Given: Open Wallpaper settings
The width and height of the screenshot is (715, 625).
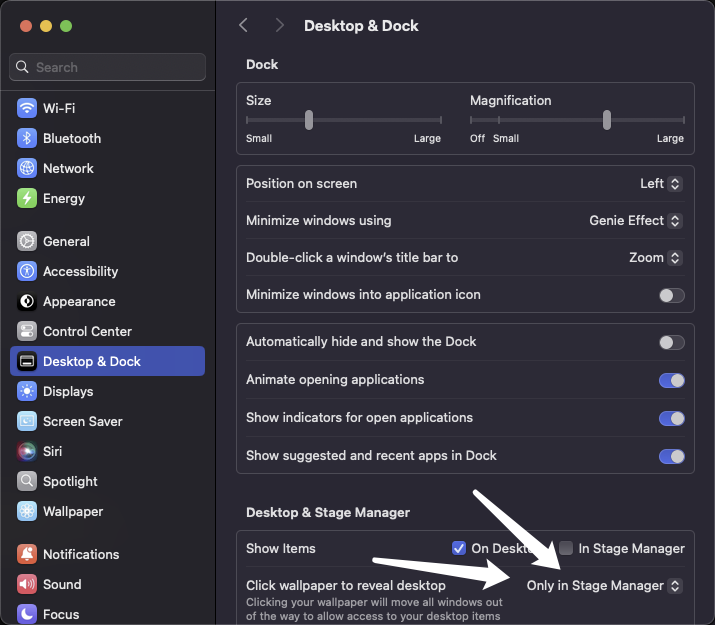Looking at the screenshot, I should [107, 511].
